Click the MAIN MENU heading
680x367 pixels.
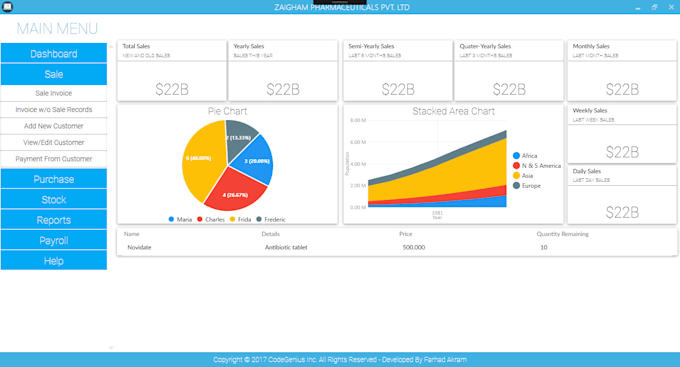pos(57,29)
